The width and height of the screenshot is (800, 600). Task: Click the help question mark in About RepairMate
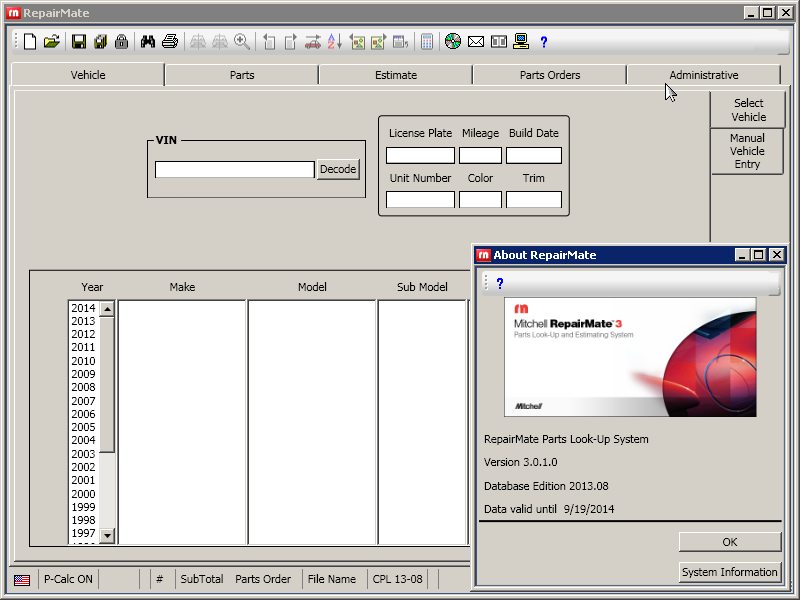click(x=500, y=284)
